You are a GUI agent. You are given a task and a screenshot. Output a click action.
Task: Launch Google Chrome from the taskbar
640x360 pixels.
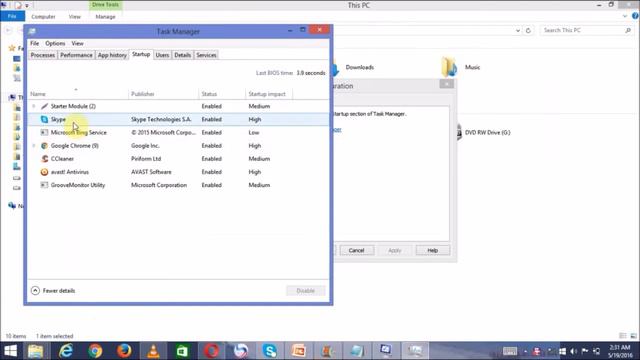click(x=95, y=351)
